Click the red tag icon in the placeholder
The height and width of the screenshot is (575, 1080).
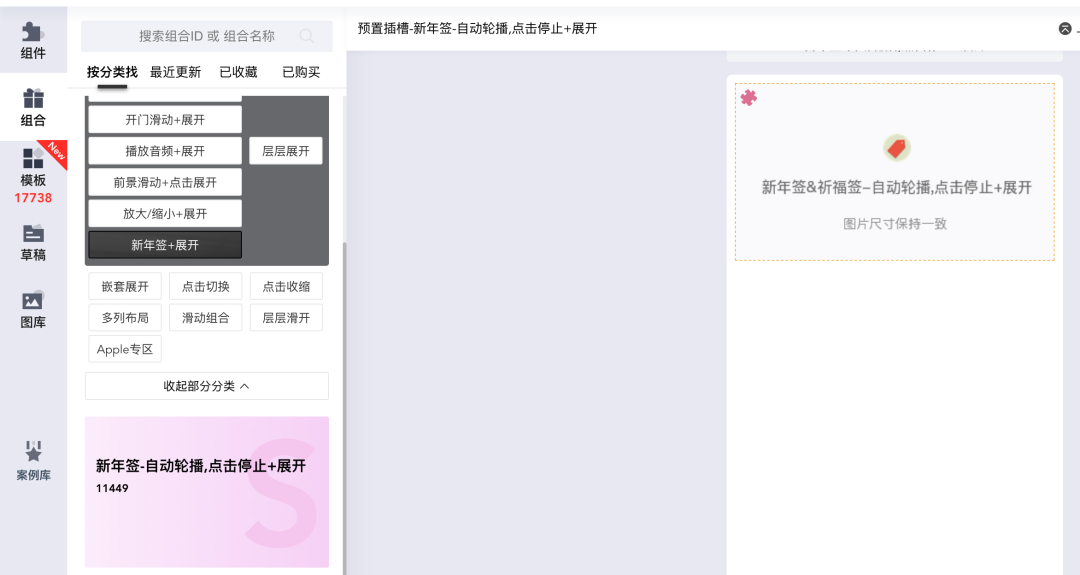pos(897,148)
